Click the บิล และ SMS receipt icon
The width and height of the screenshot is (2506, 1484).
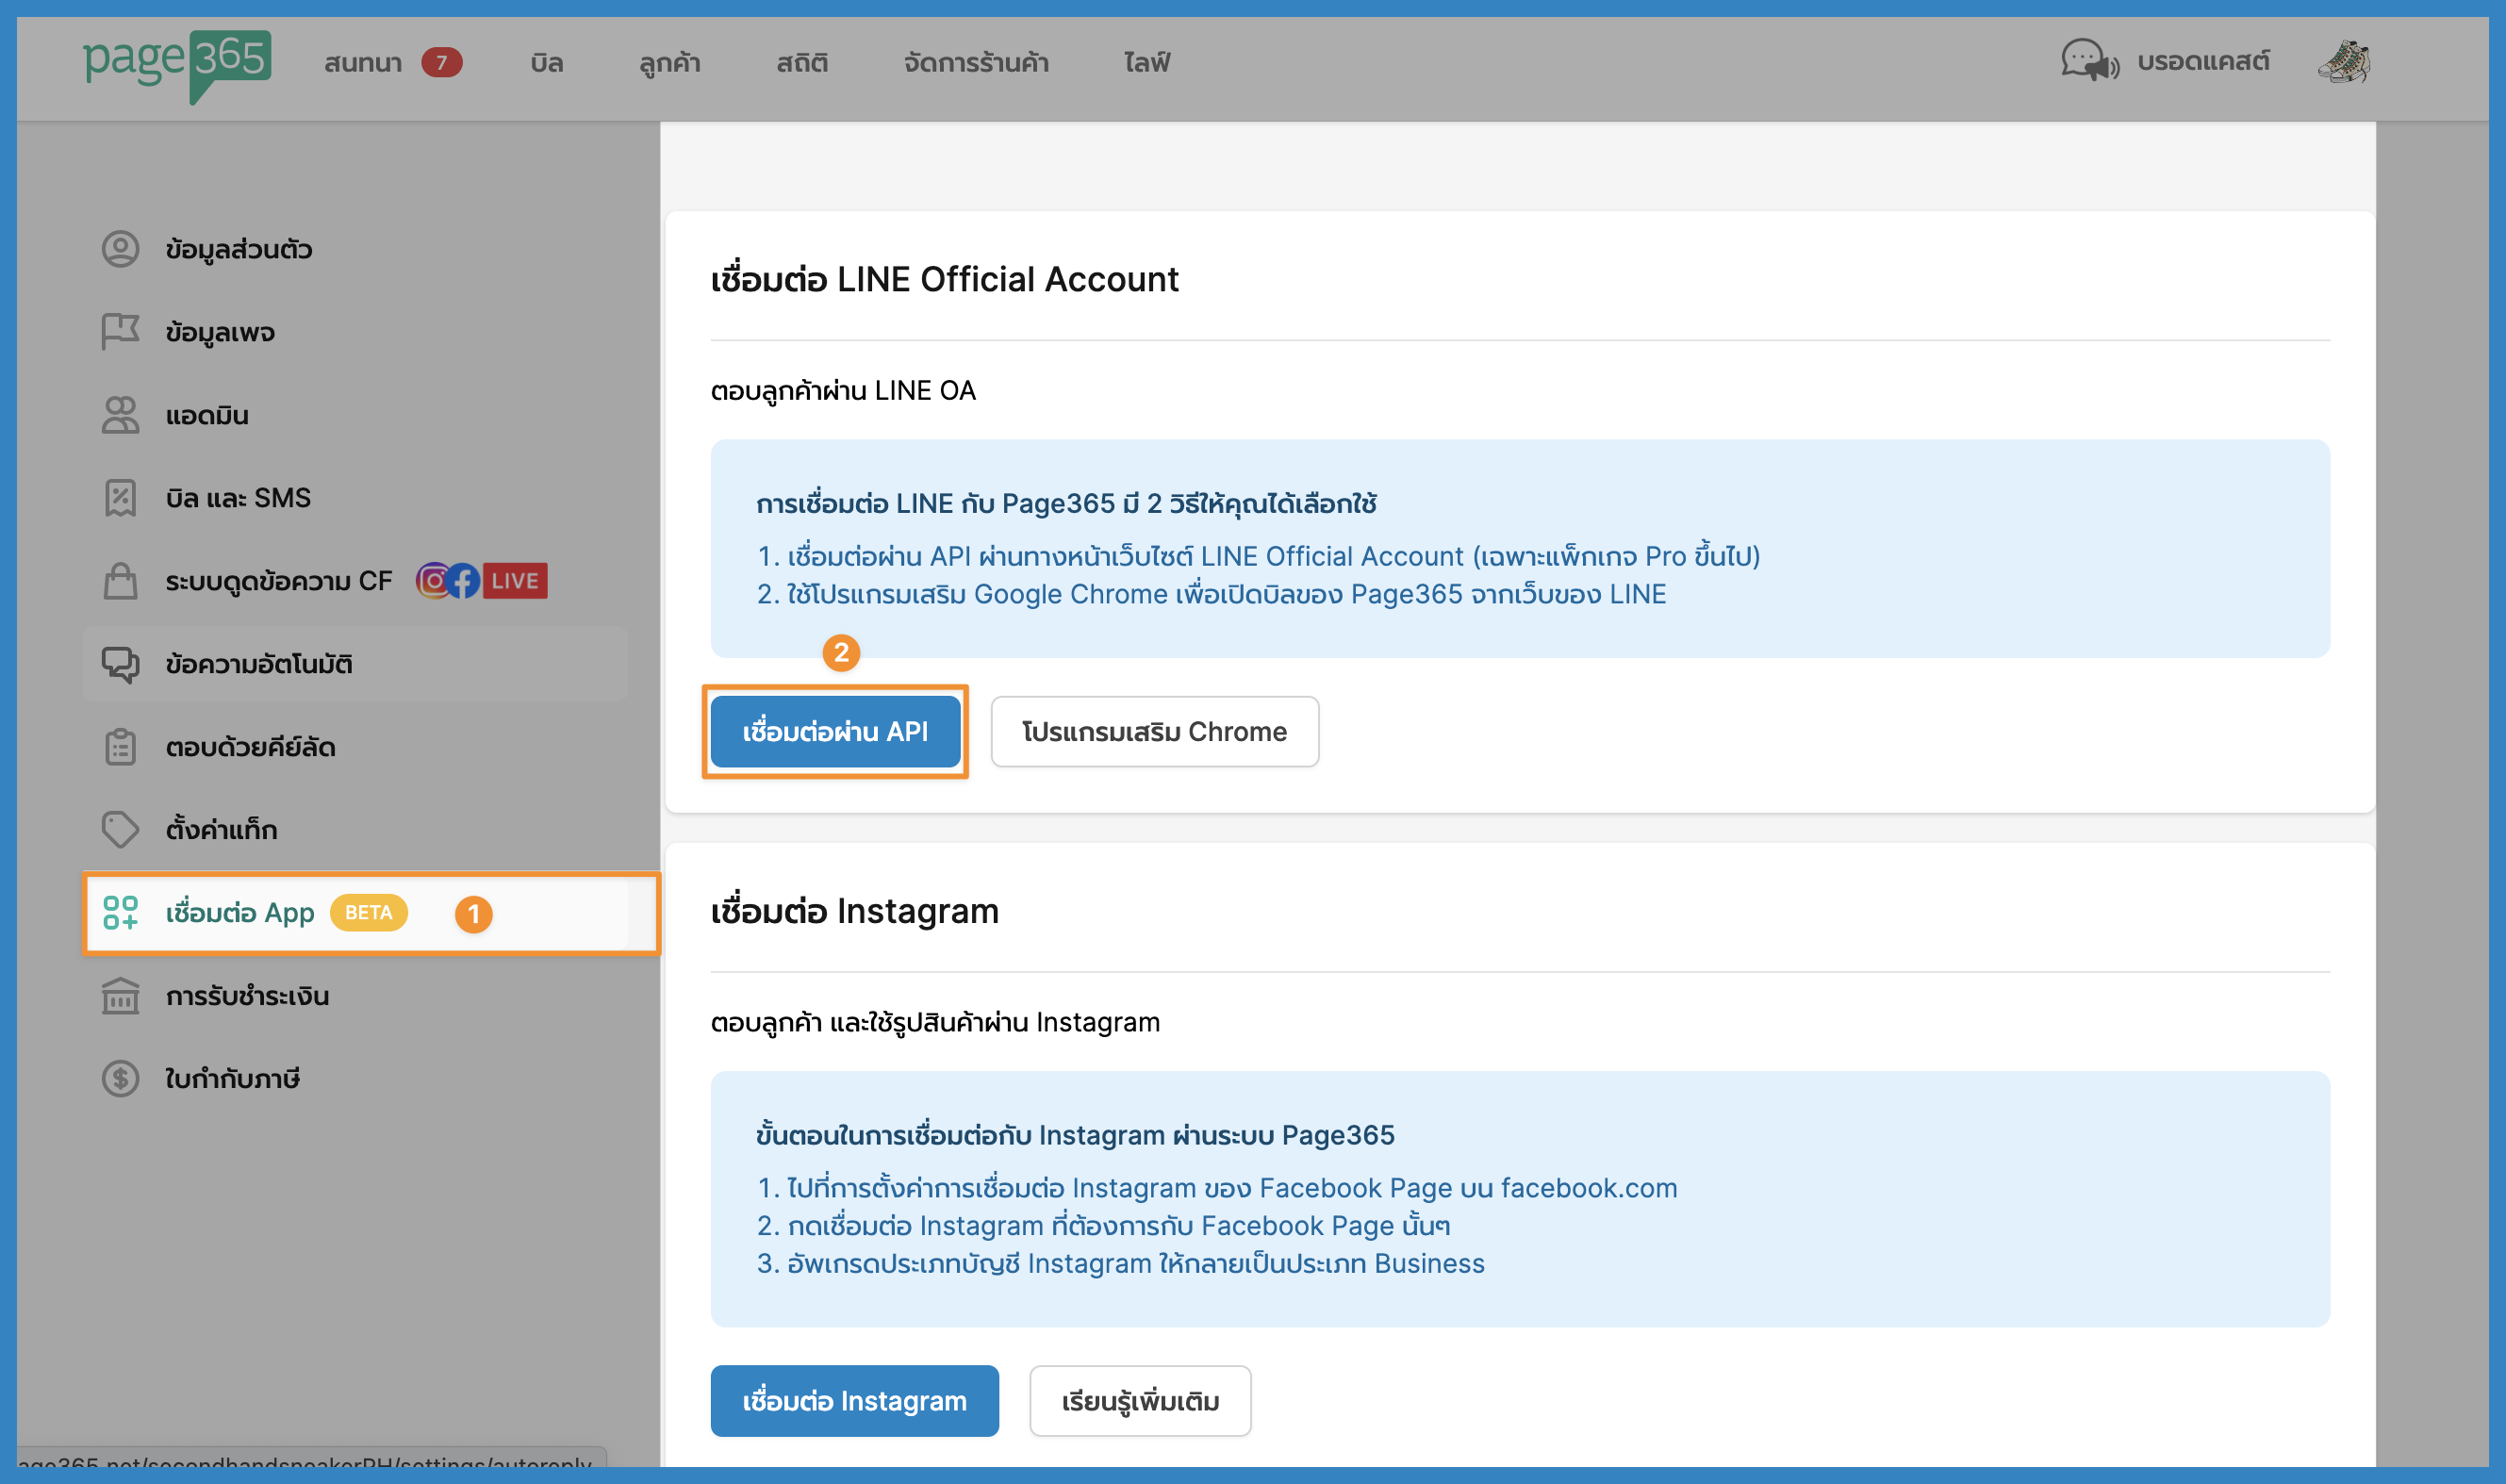120,498
